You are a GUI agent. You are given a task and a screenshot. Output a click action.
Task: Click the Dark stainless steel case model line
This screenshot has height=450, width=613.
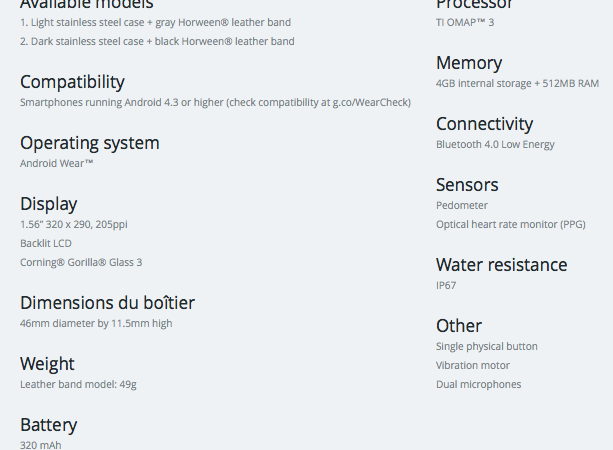click(157, 41)
